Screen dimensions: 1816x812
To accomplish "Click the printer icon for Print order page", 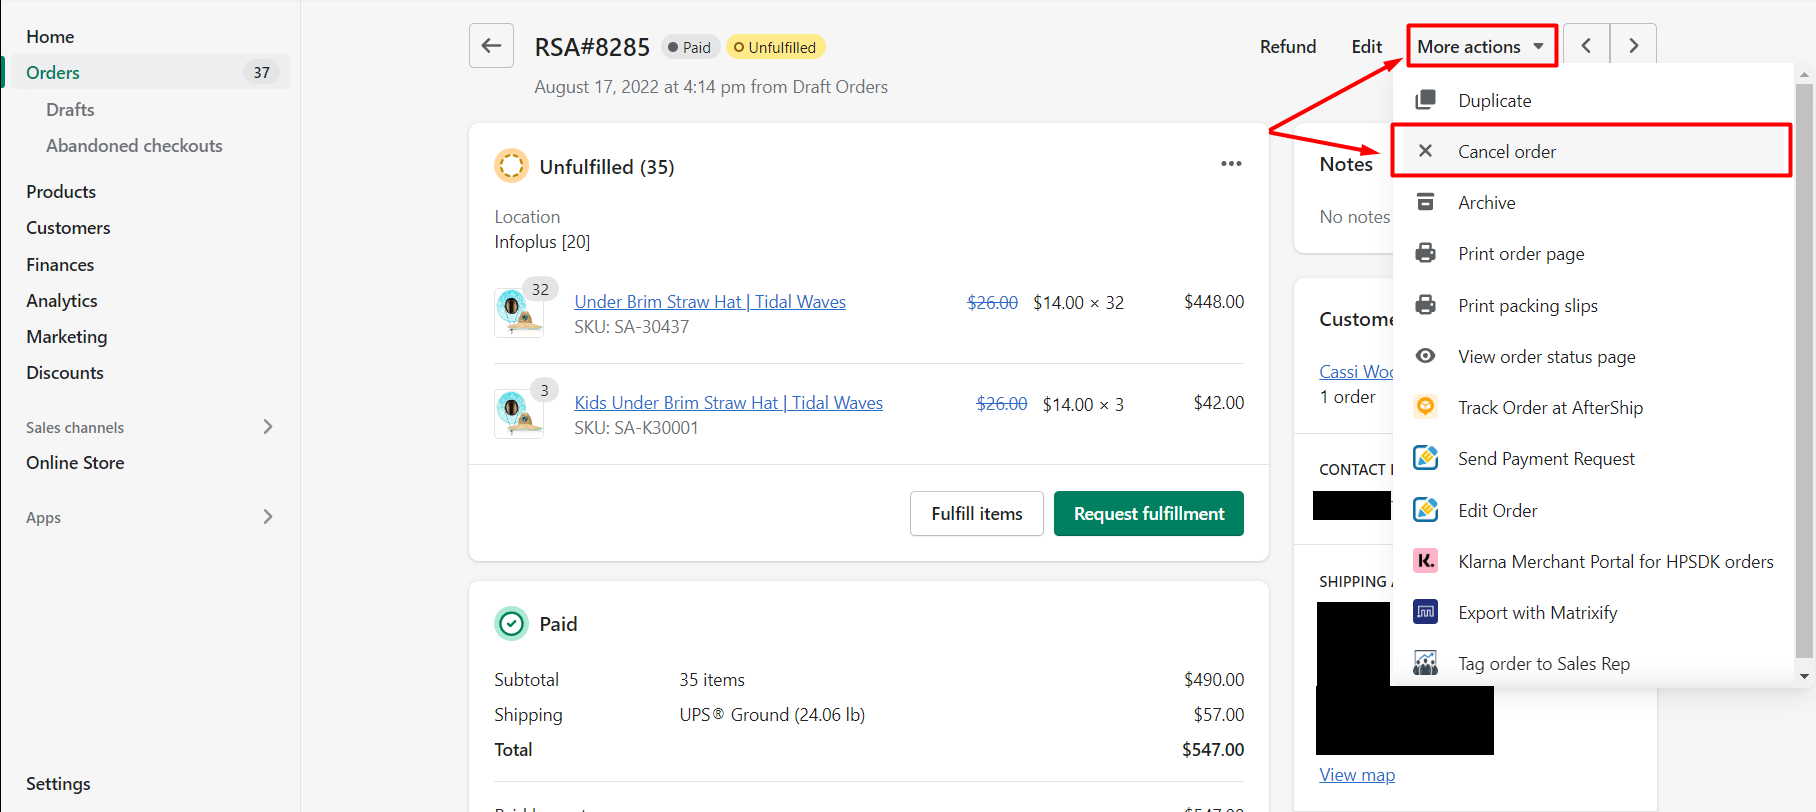I will 1426,254.
